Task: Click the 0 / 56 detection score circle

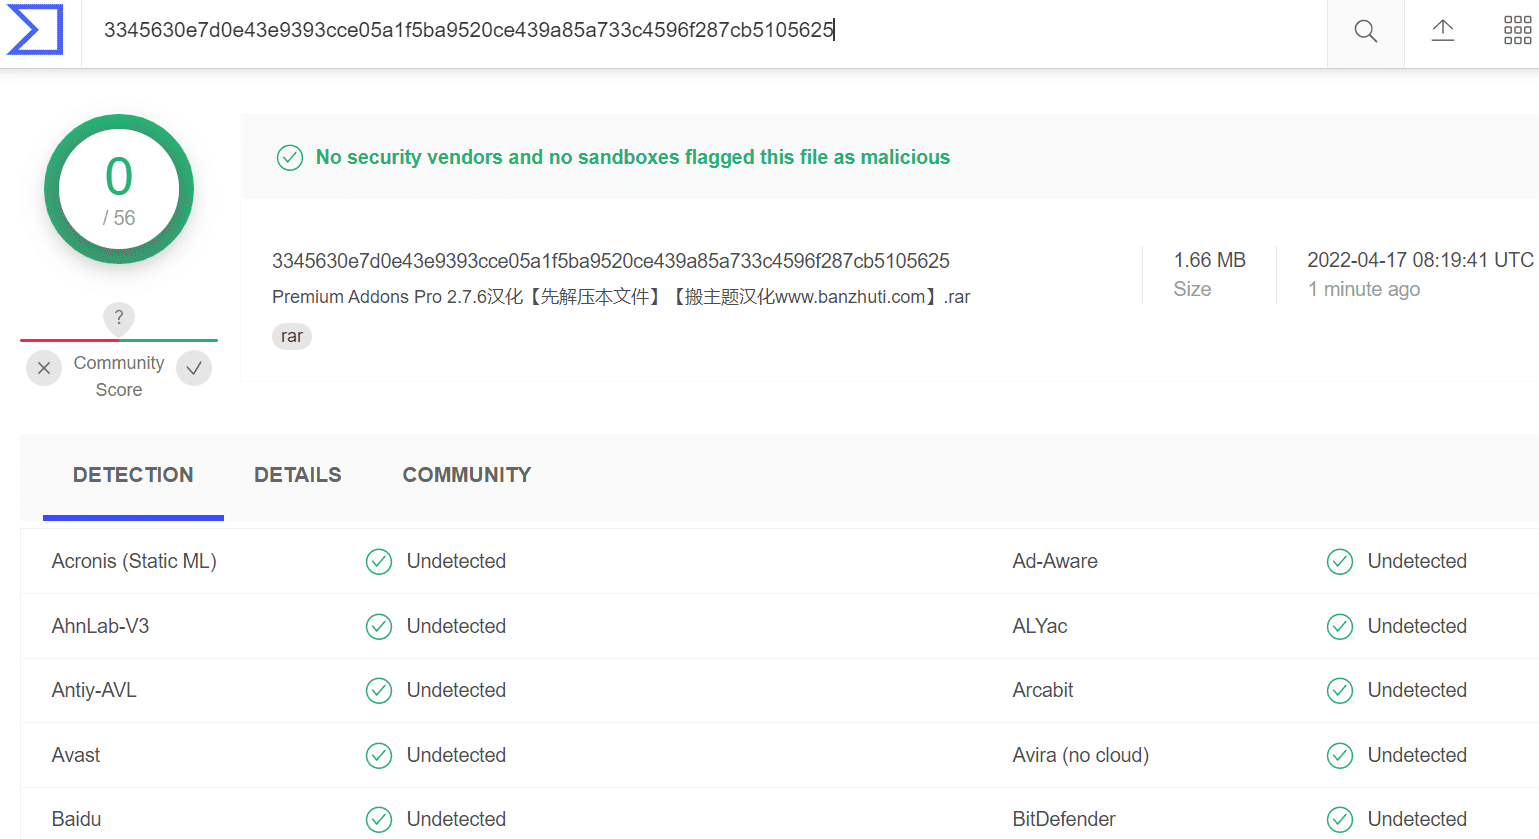Action: [119, 189]
